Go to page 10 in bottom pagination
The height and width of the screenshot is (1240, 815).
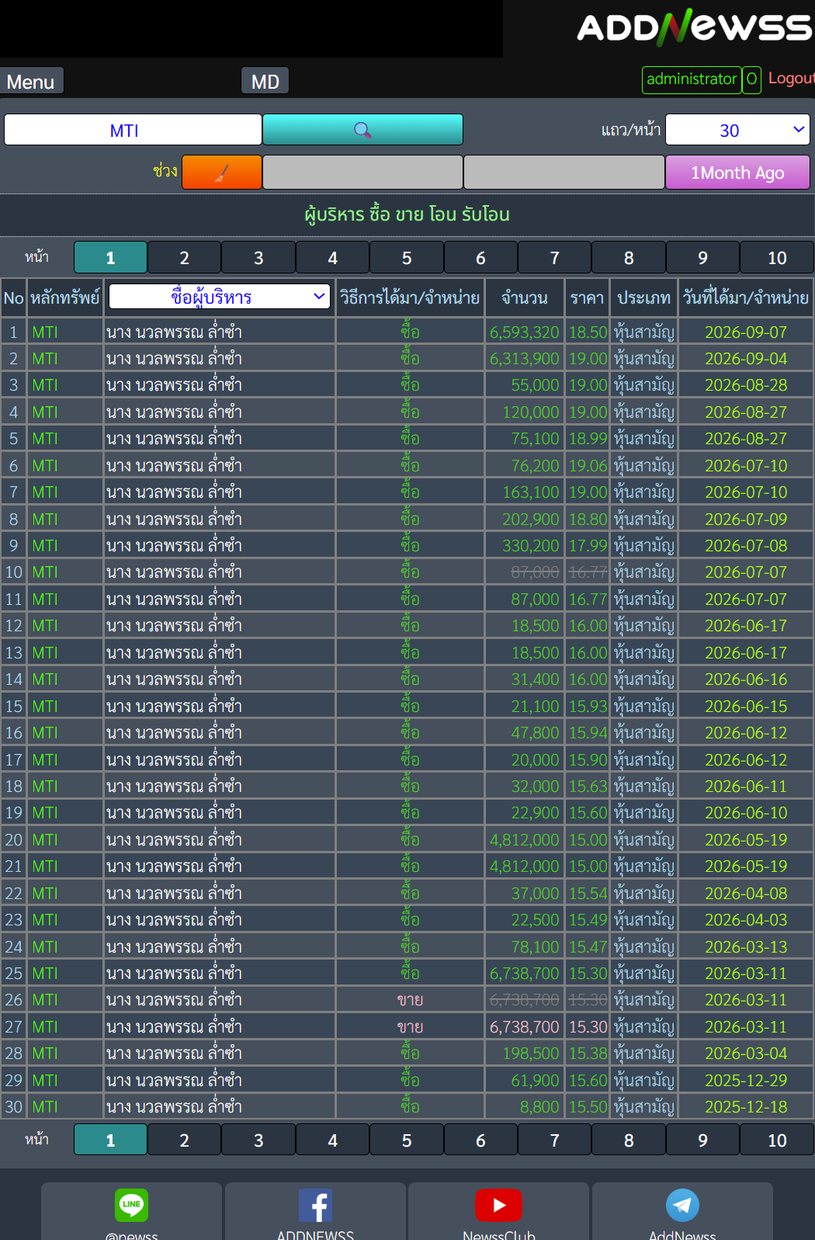777,1140
